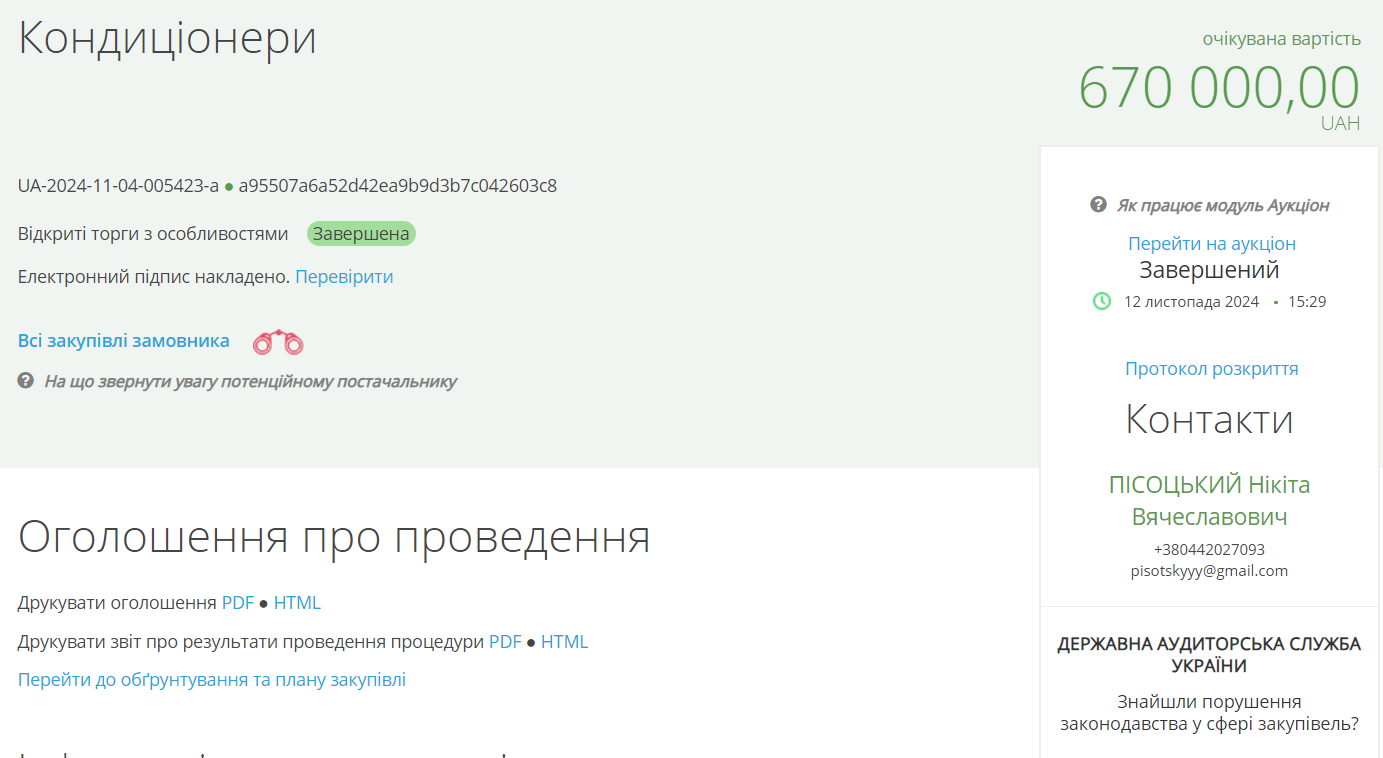
Task: Click contact name 'ПІСОЦЬКИЙ Нікіта Вячеславович'
Action: coord(1209,500)
